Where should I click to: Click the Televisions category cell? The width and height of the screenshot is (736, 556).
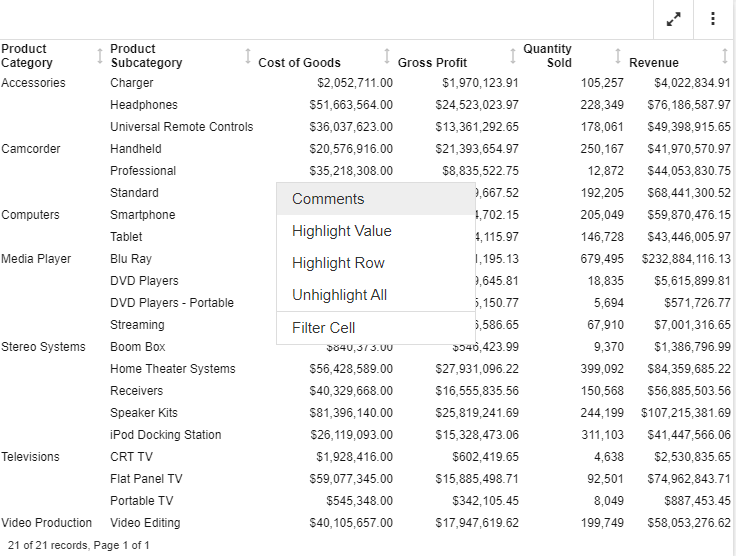click(x=30, y=457)
